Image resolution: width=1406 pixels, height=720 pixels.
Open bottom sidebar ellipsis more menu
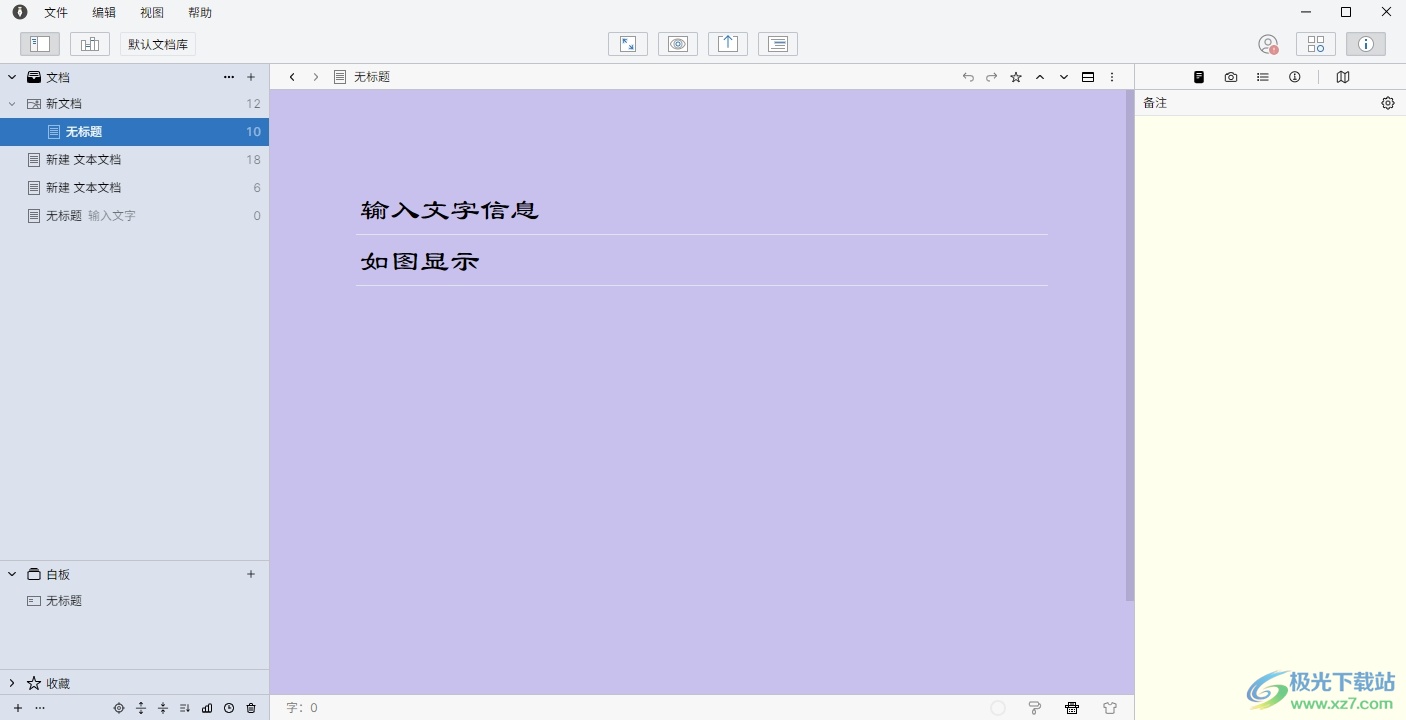tap(40, 708)
